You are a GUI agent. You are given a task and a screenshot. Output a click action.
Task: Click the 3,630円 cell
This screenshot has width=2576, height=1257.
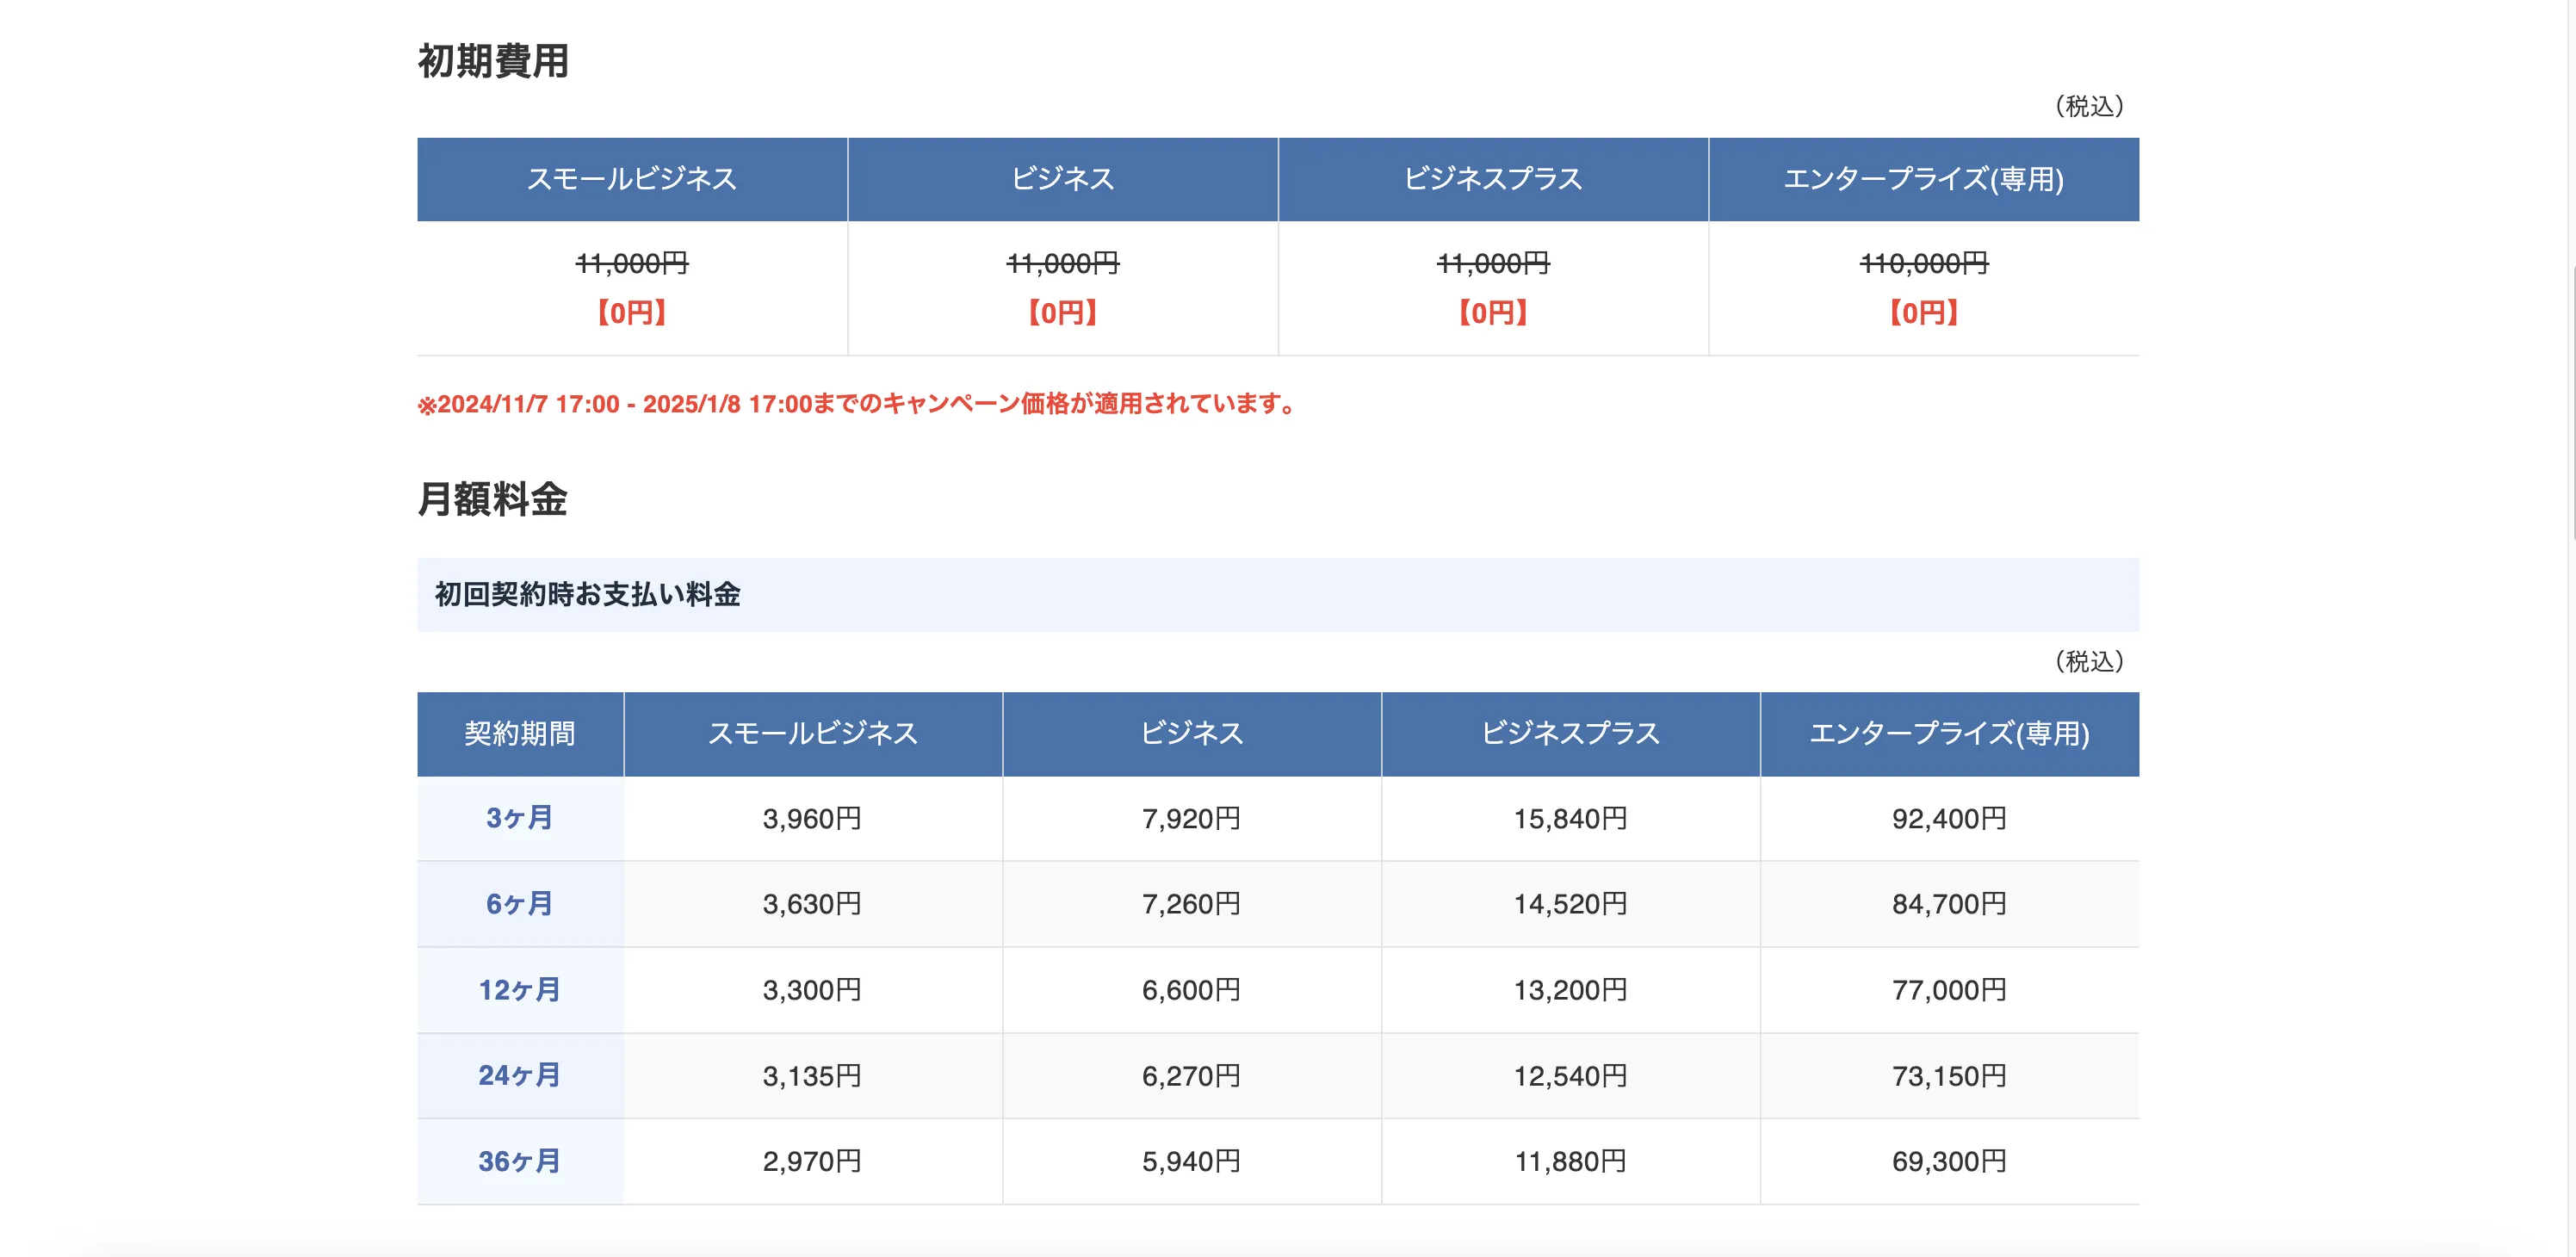(x=813, y=904)
